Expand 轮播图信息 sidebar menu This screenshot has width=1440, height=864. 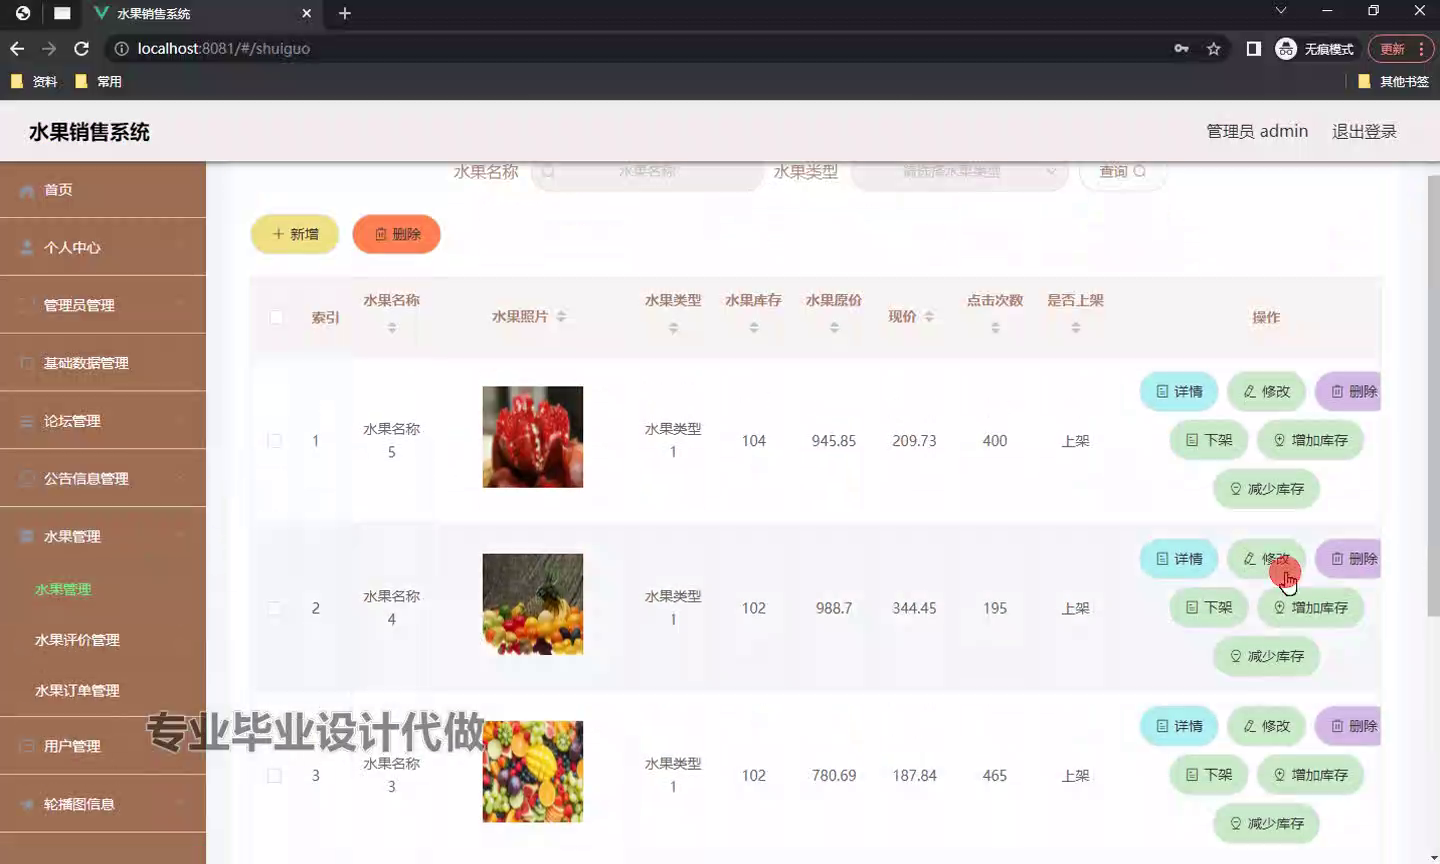pyautogui.click(x=103, y=804)
